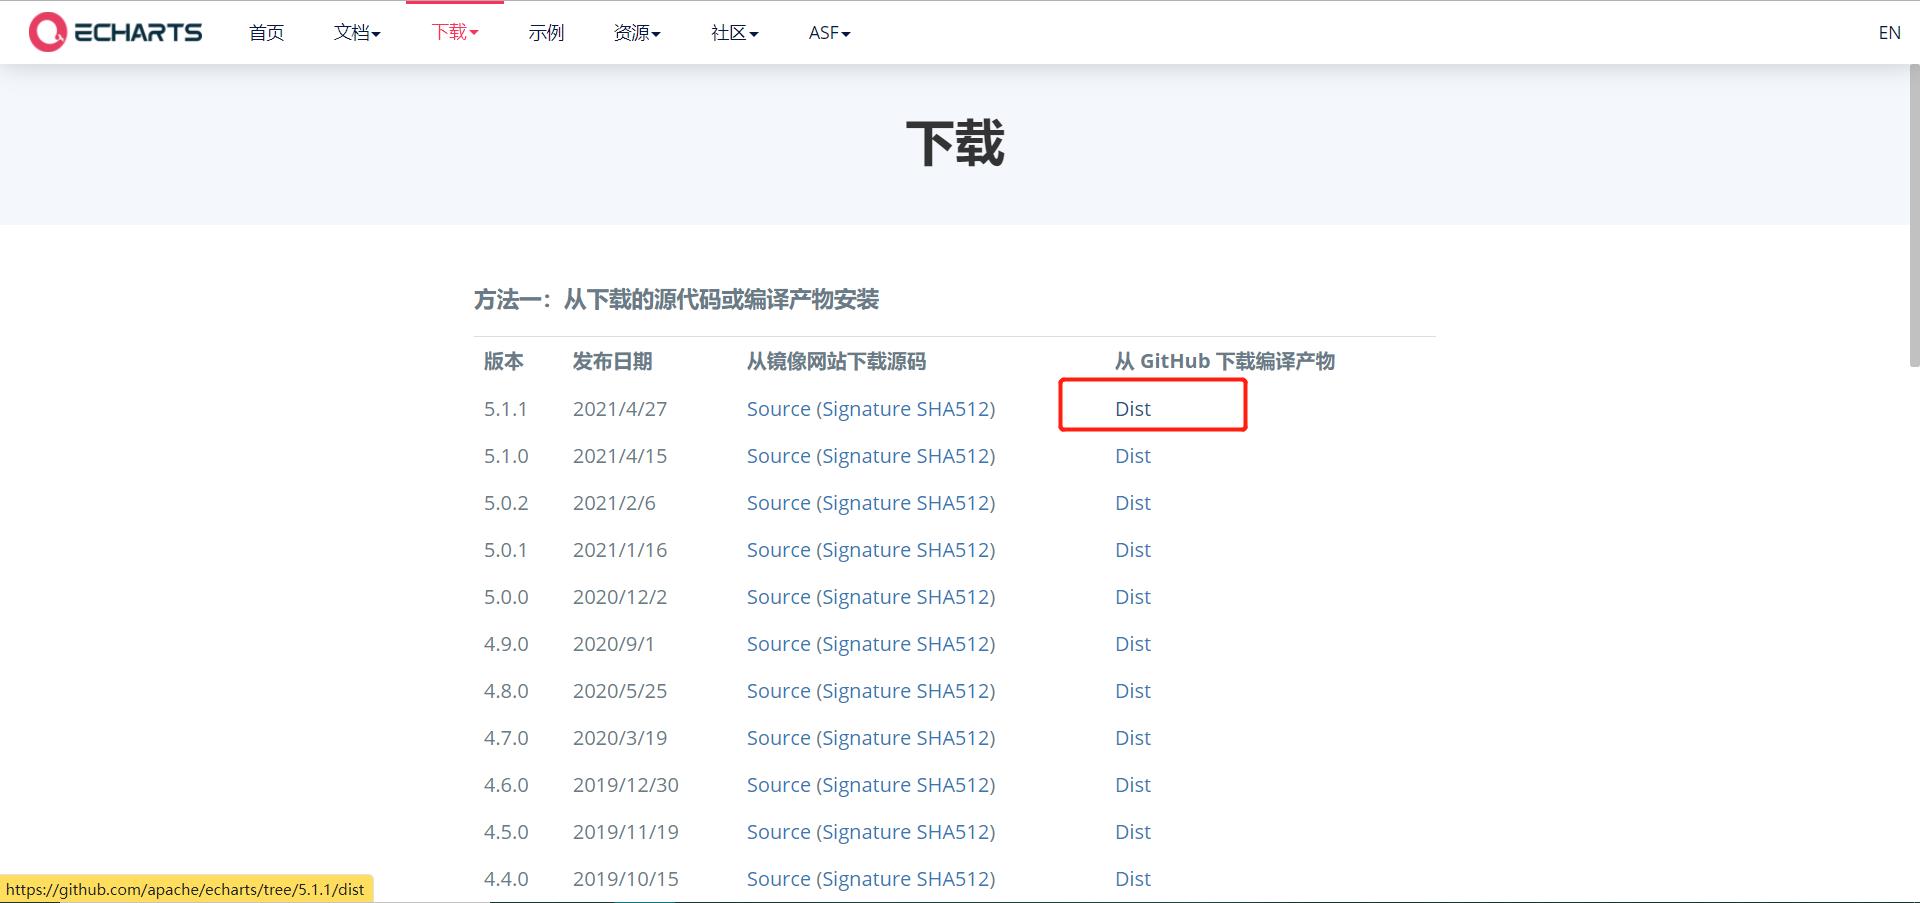Expand the 资源 dropdown menu
This screenshot has height=903, width=1920.
[x=637, y=33]
